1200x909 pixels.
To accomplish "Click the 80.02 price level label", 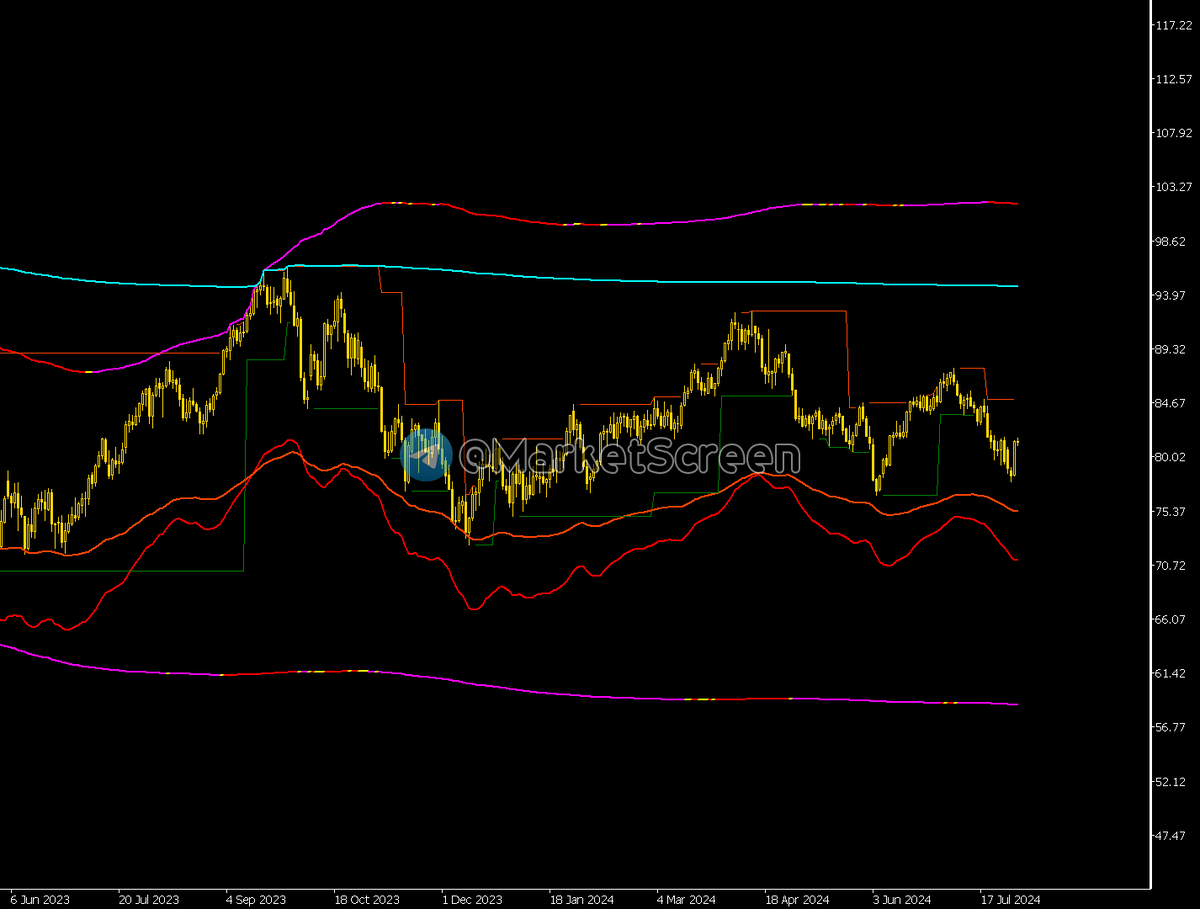I will pyautogui.click(x=1171, y=457).
